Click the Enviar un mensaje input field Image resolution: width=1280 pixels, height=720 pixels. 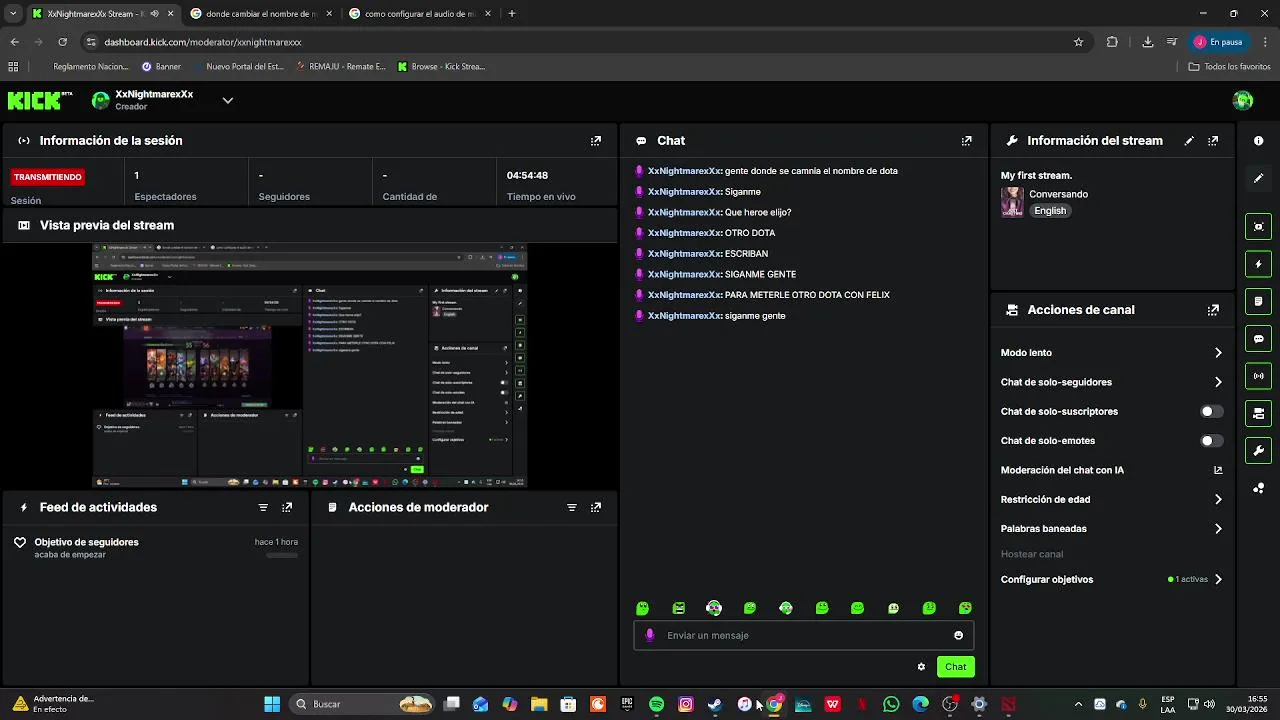pos(803,635)
